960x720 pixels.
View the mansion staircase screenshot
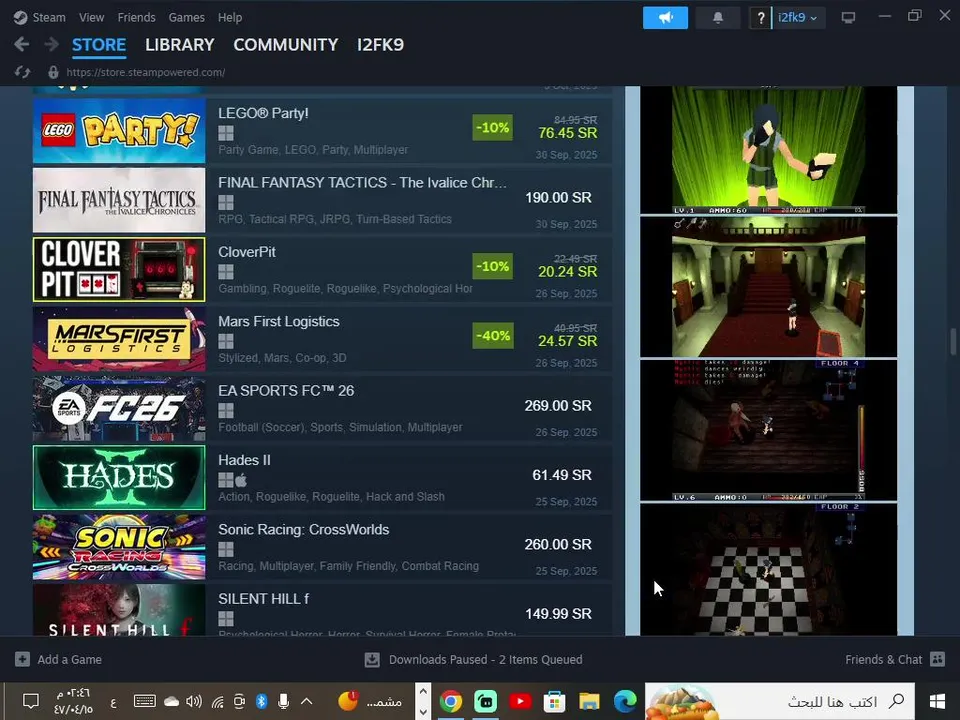tap(768, 287)
